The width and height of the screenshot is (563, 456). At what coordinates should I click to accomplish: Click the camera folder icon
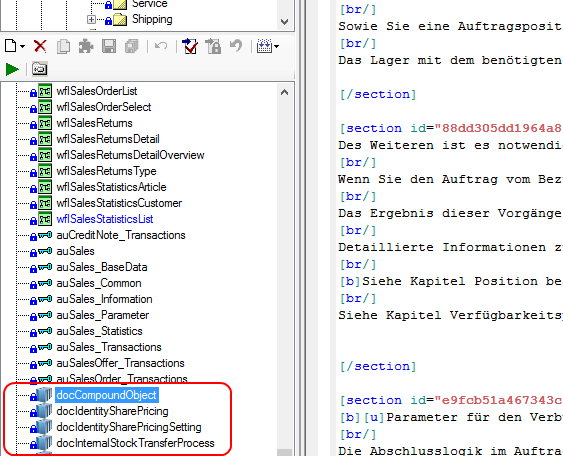point(39,69)
